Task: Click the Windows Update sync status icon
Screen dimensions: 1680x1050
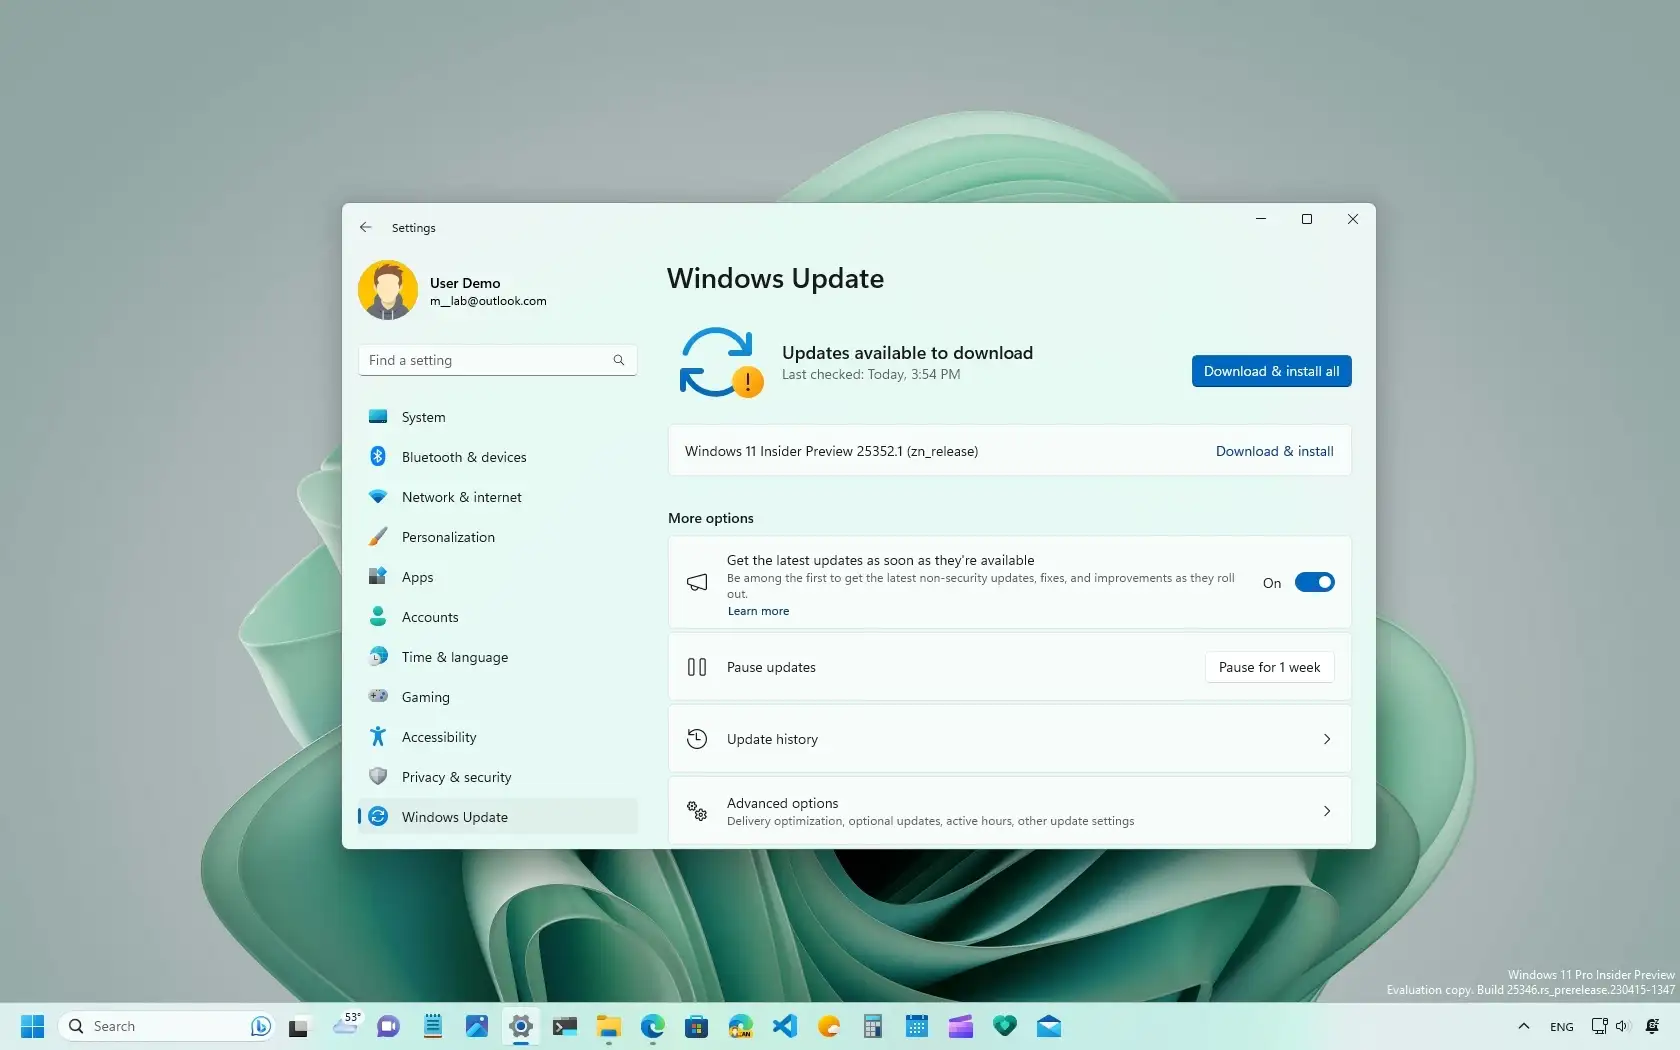Action: click(x=720, y=362)
